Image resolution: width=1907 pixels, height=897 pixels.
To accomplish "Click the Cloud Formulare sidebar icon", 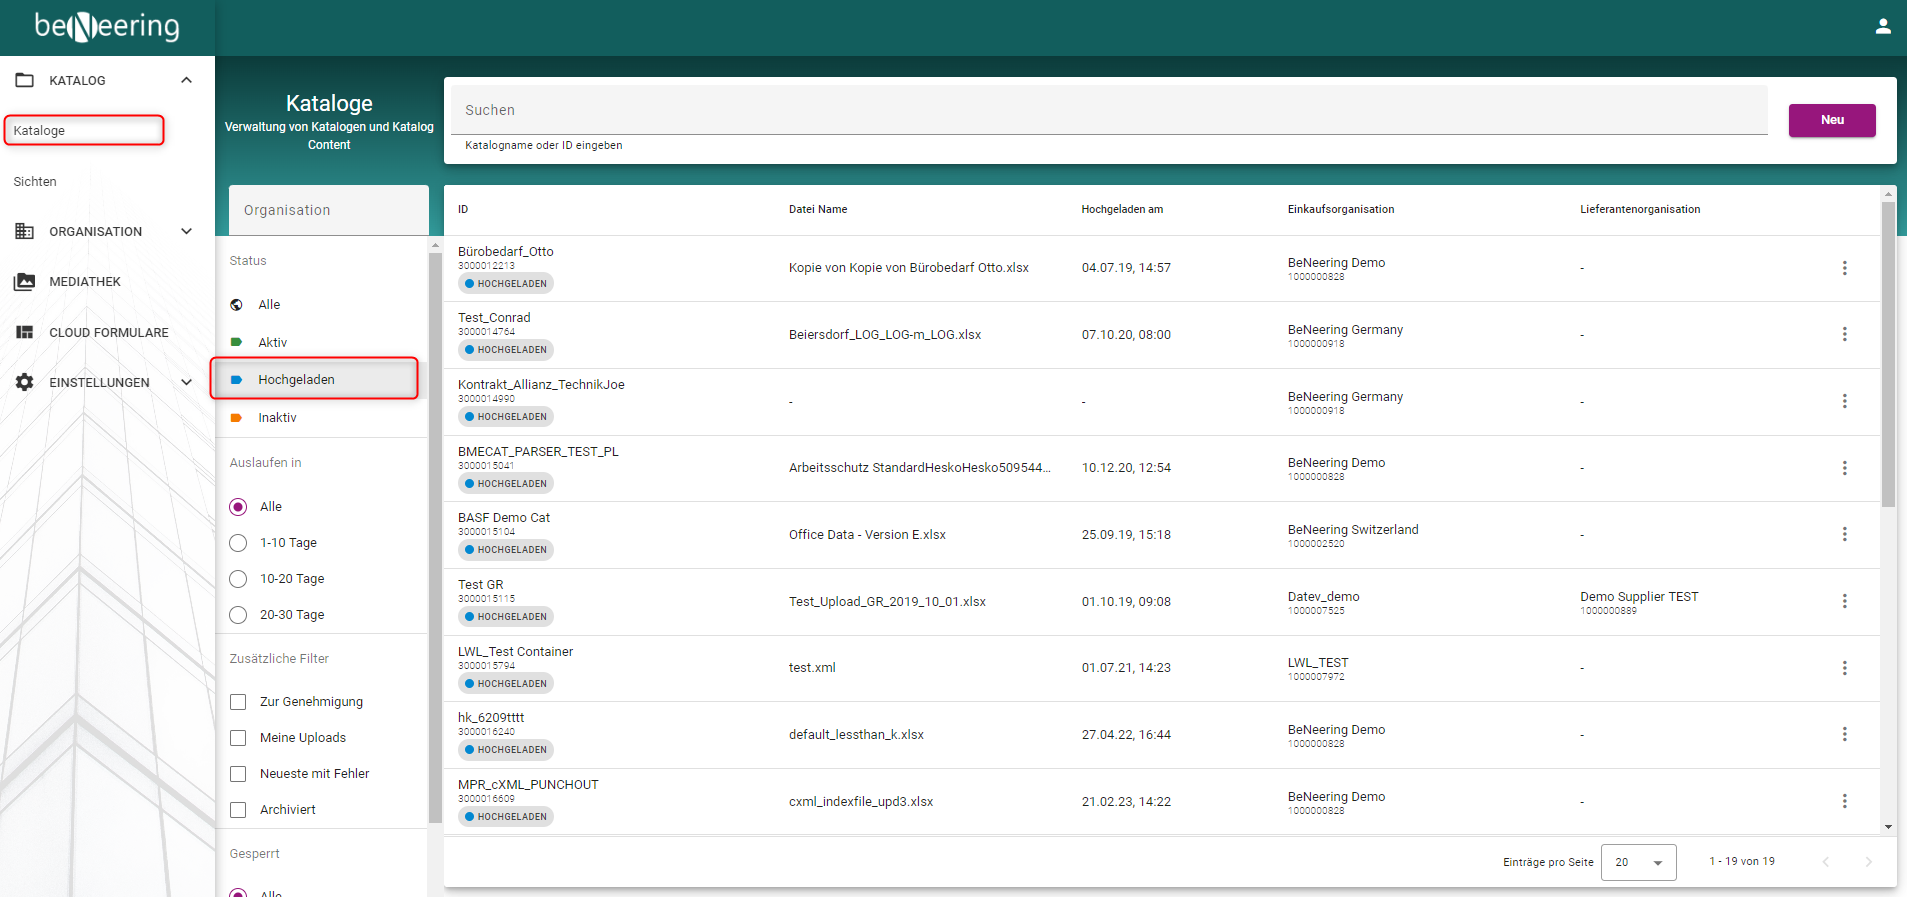I will pyautogui.click(x=25, y=332).
